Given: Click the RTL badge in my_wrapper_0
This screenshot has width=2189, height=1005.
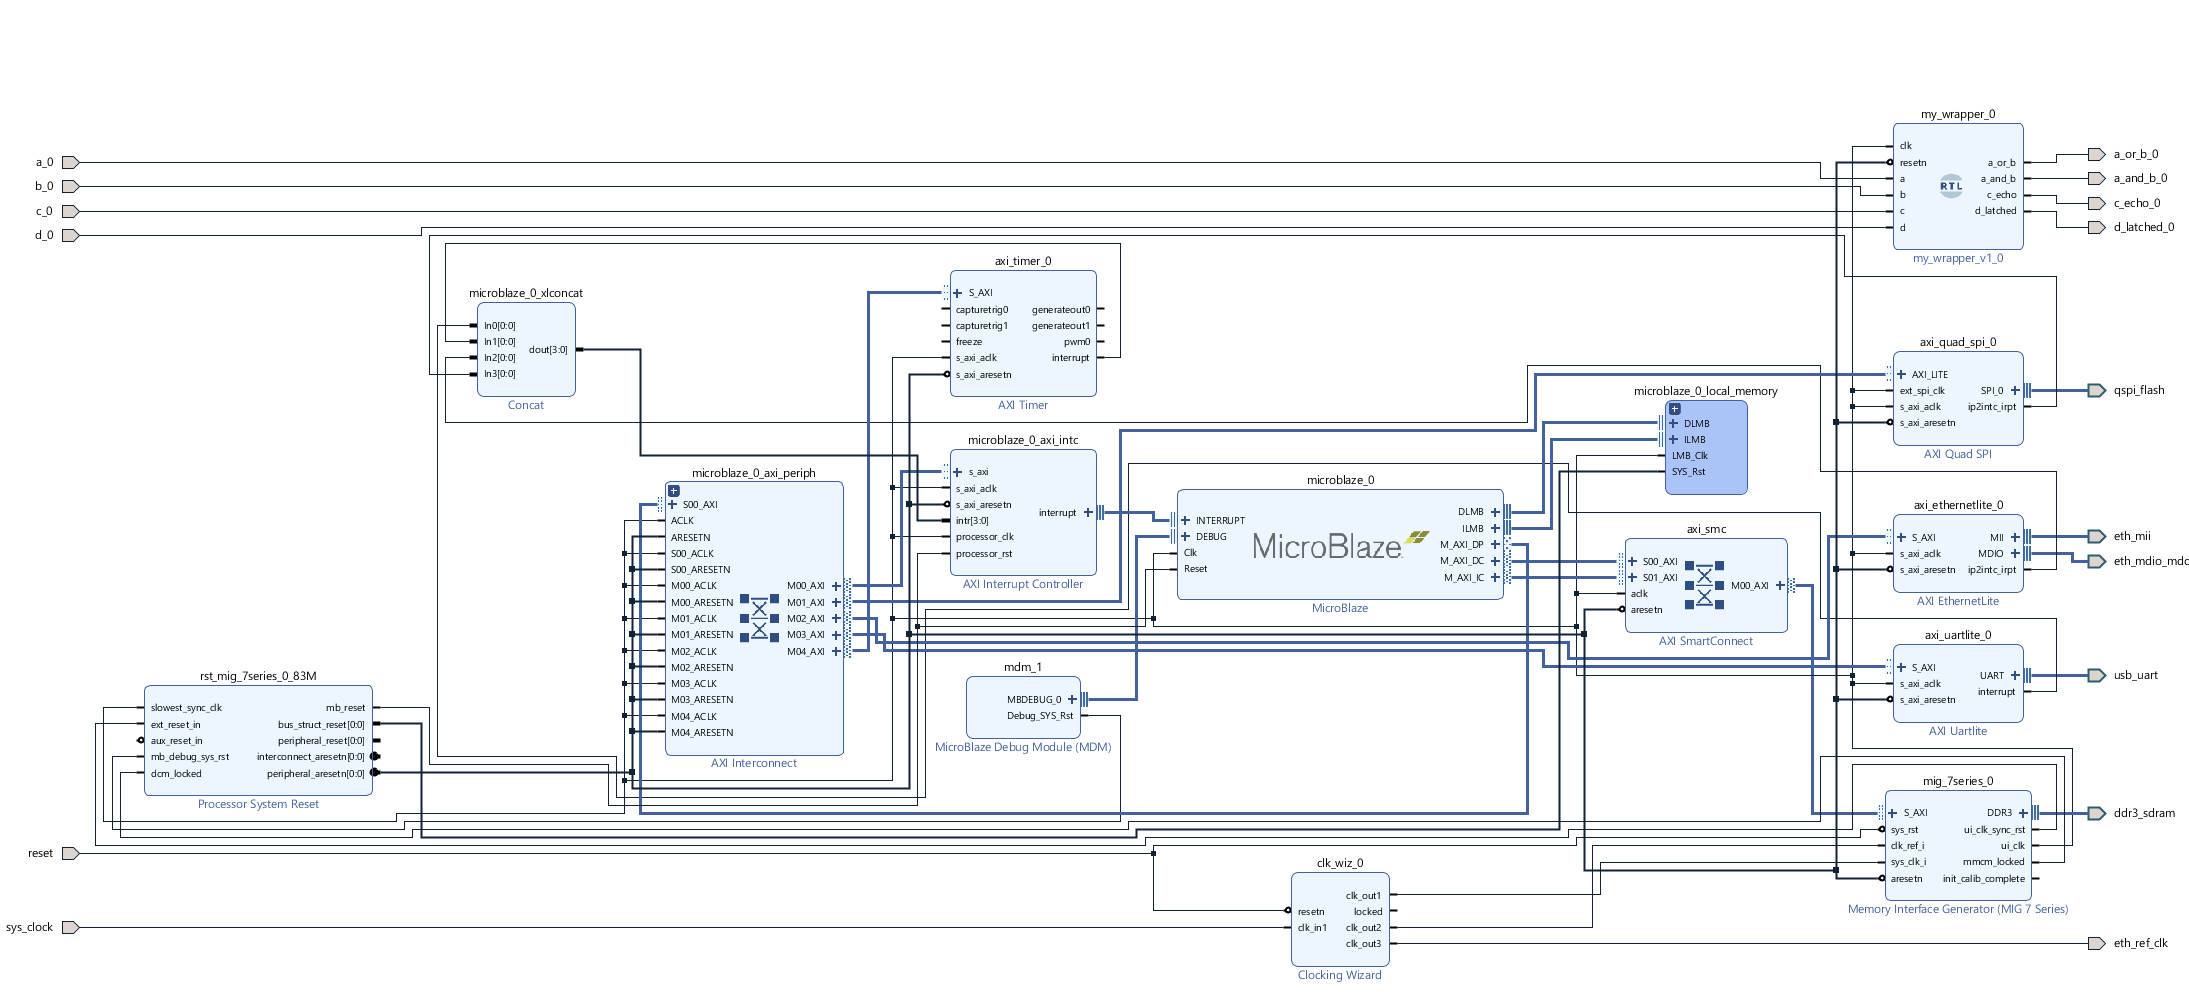Looking at the screenshot, I should (x=1951, y=186).
